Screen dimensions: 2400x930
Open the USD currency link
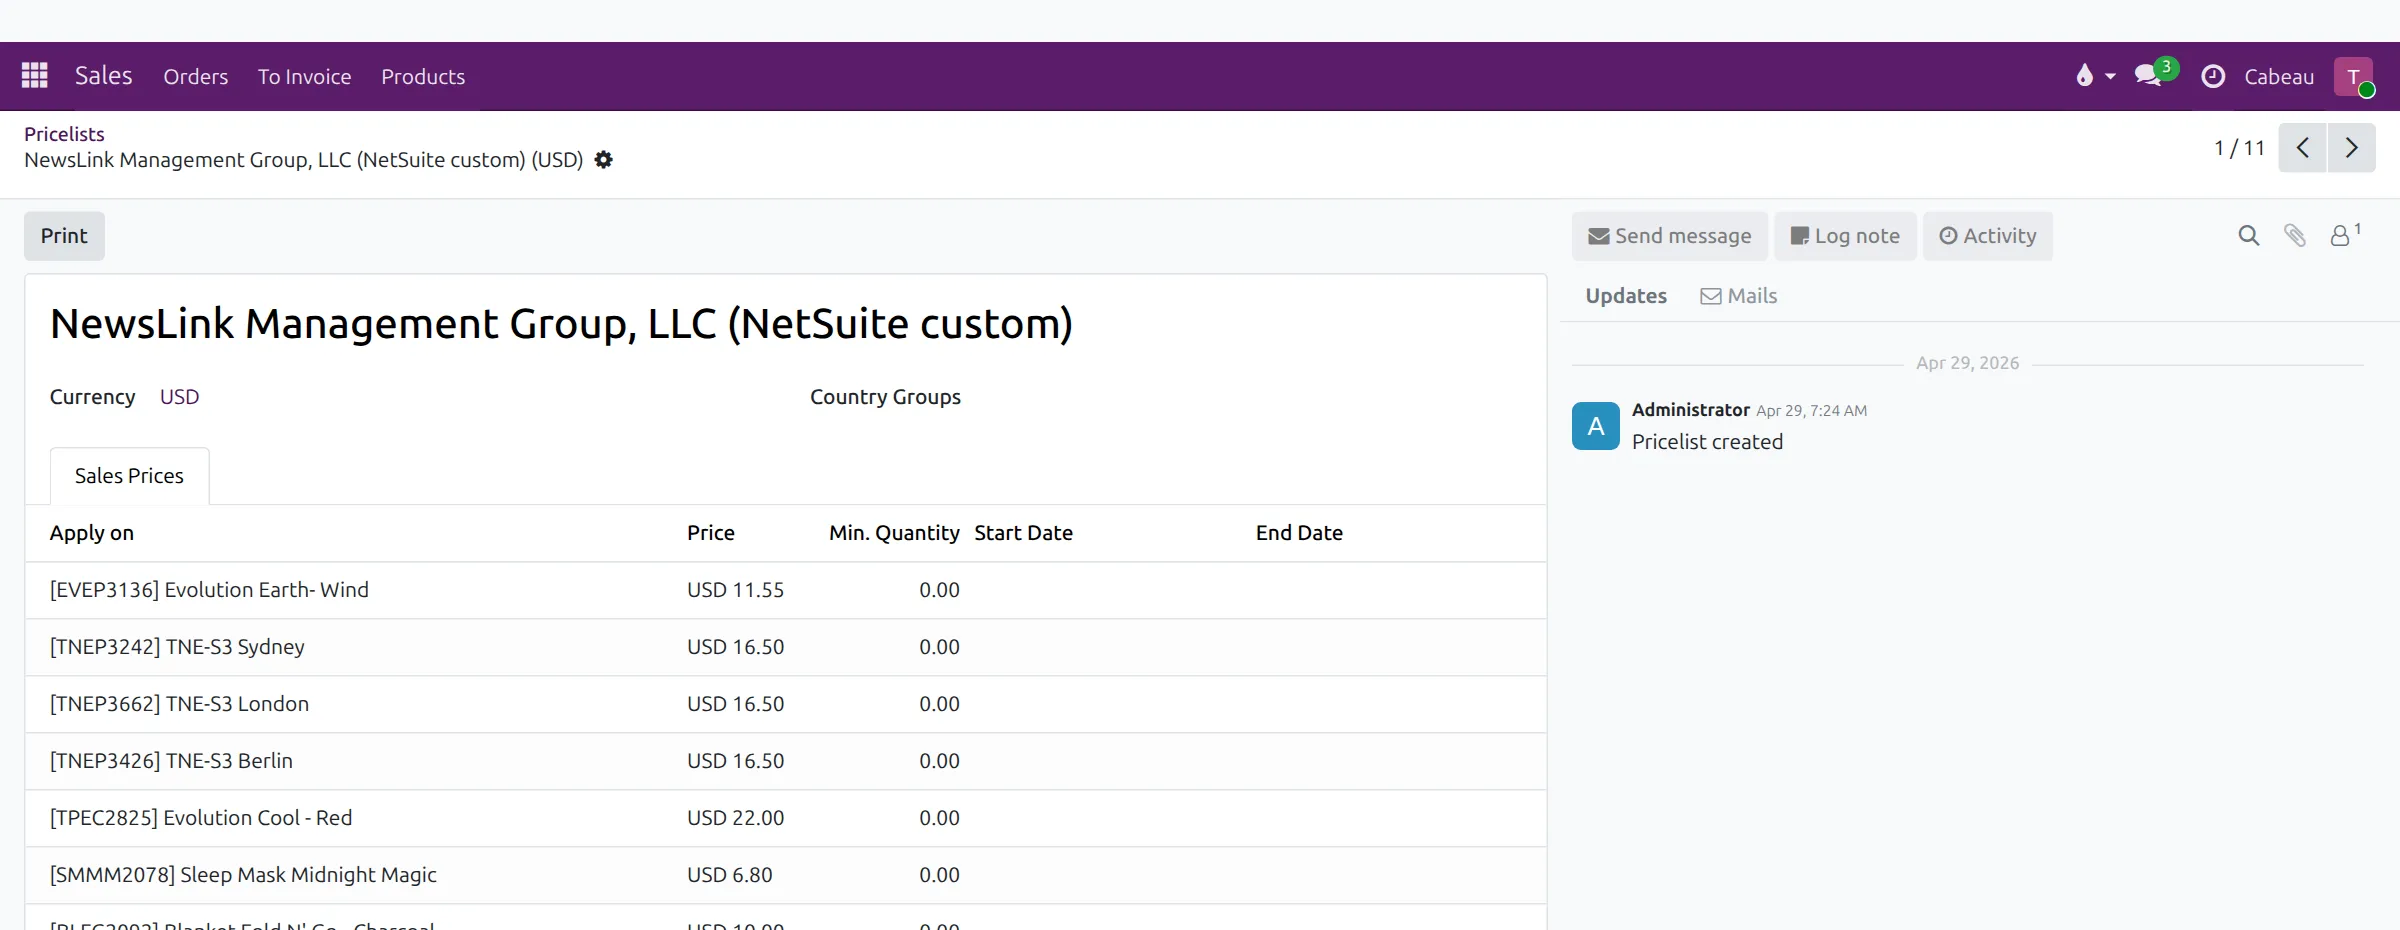(179, 397)
